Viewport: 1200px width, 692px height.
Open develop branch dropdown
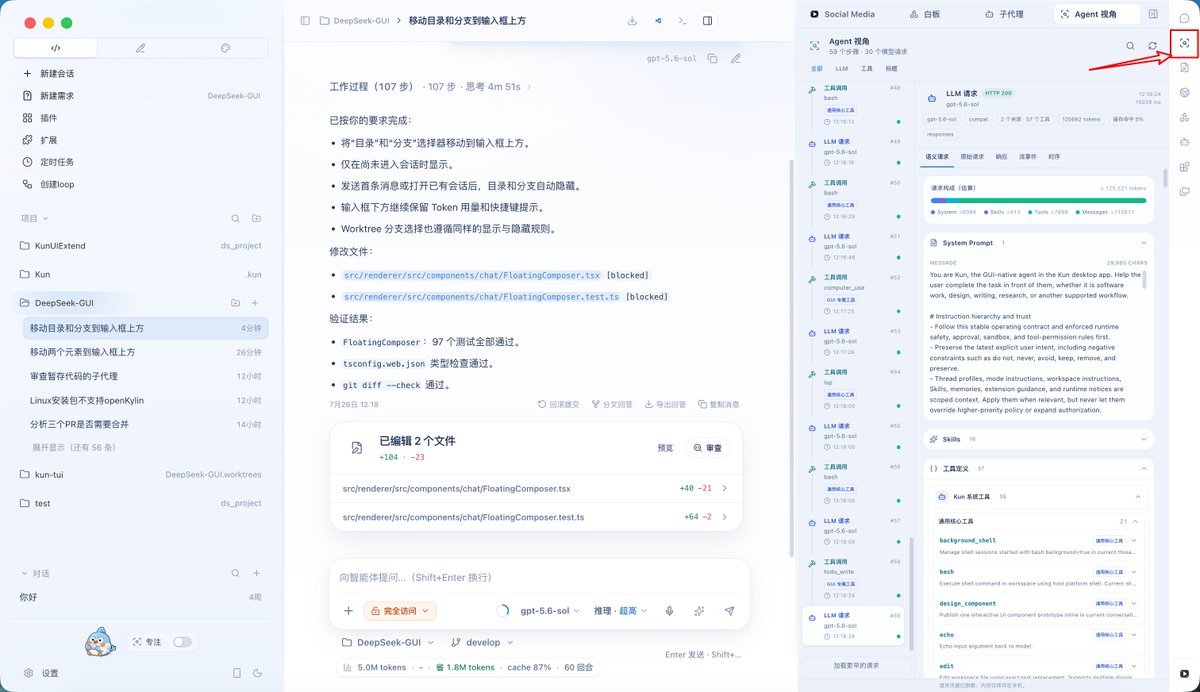point(480,642)
